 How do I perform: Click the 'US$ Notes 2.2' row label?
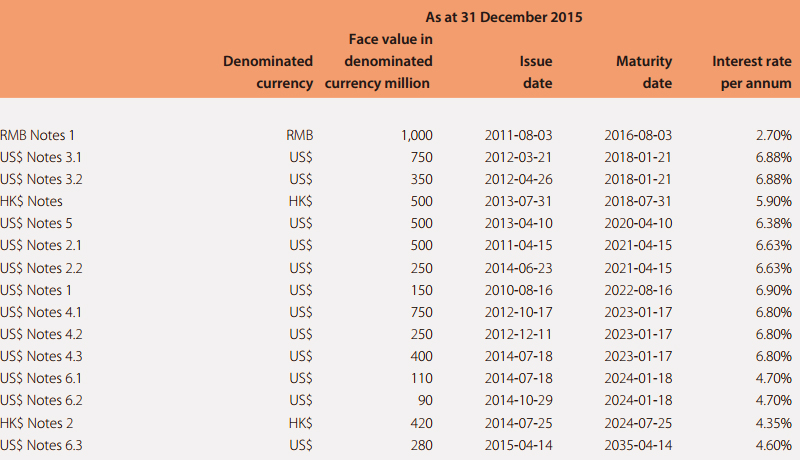pyautogui.click(x=41, y=268)
